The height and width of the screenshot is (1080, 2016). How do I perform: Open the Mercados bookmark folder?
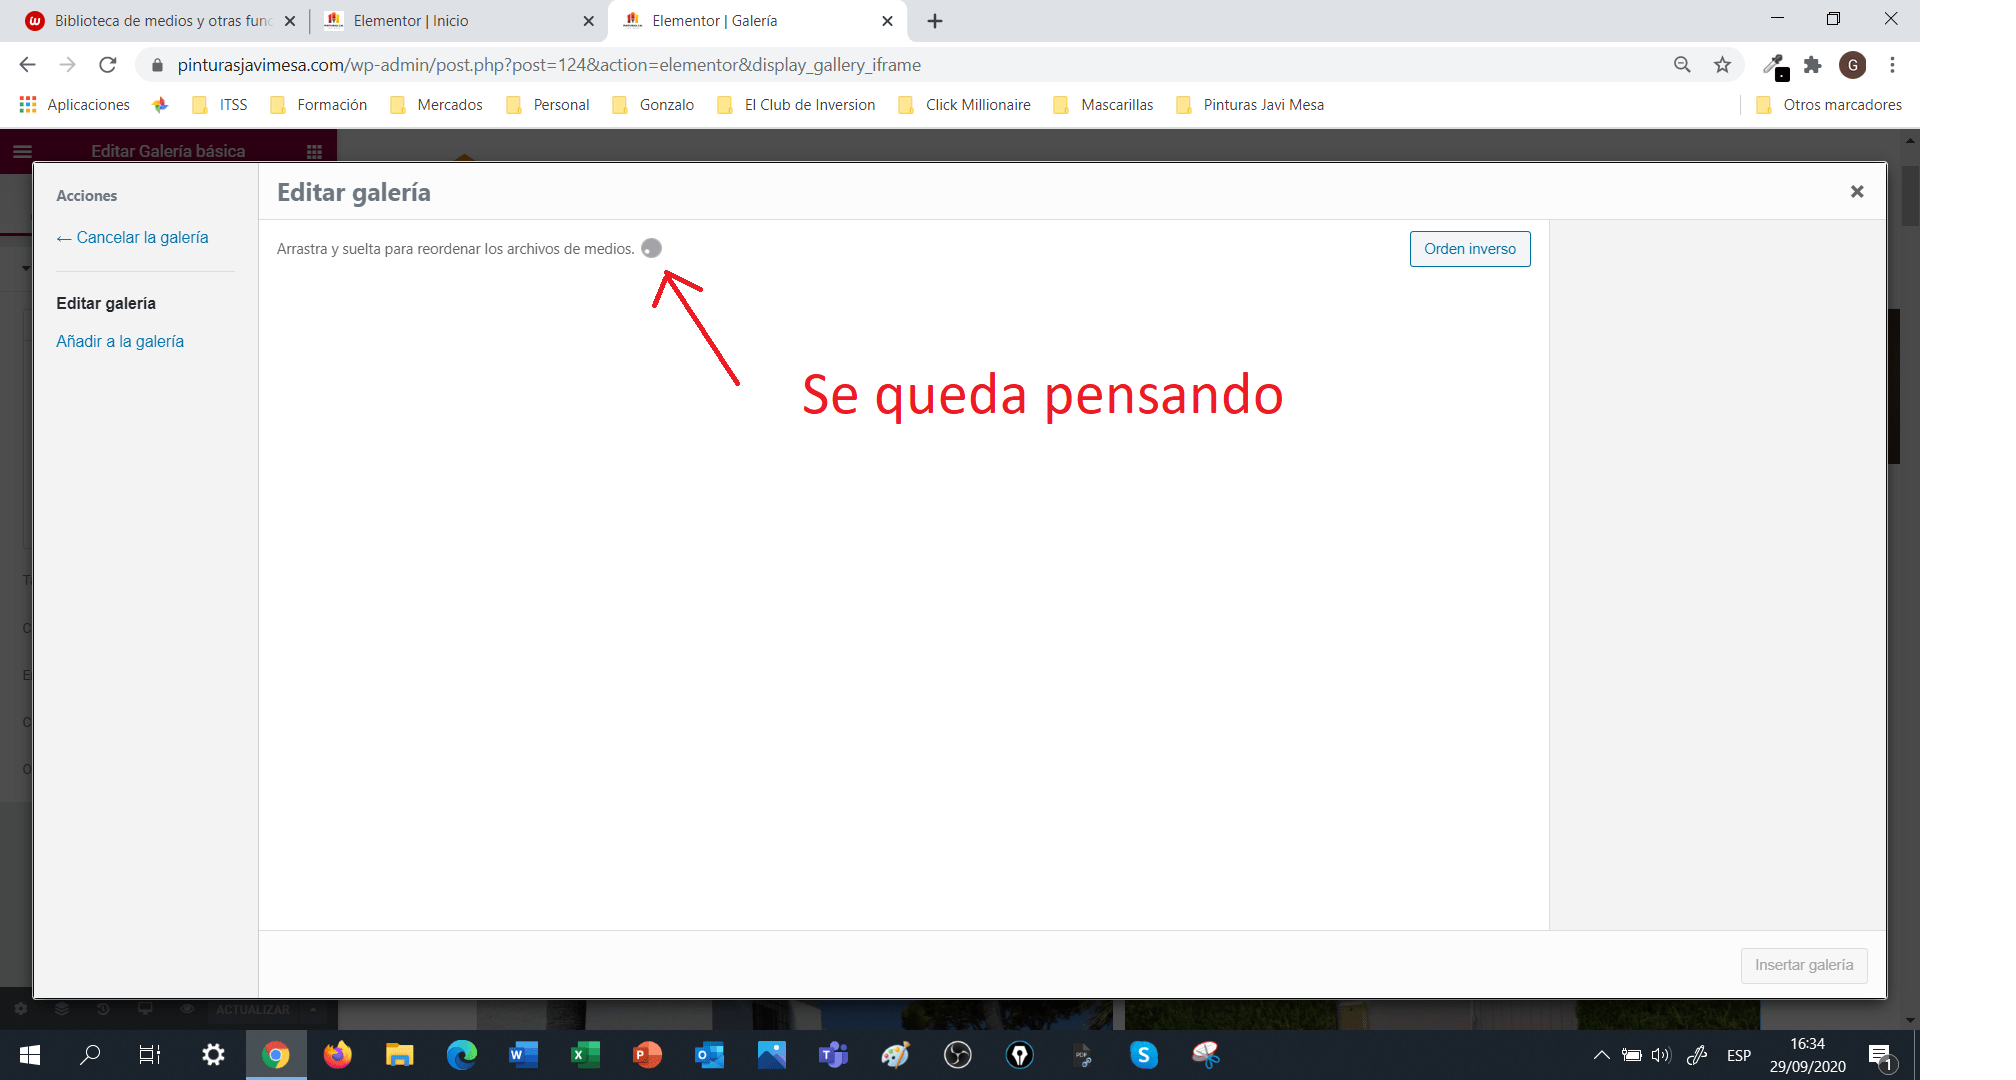[437, 105]
